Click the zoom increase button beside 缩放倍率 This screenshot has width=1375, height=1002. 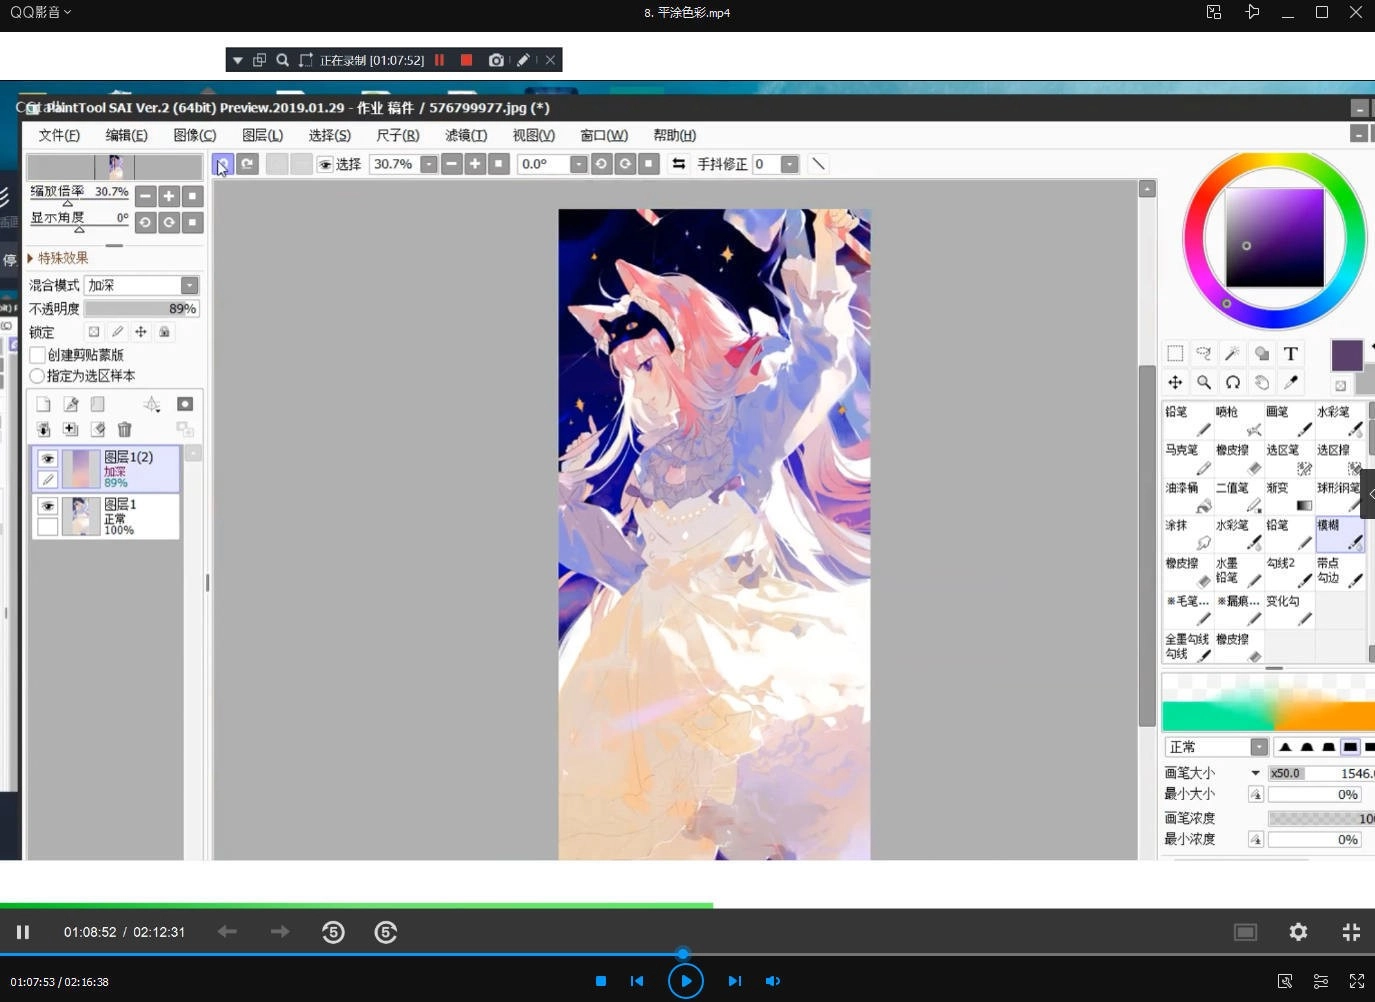pos(168,196)
